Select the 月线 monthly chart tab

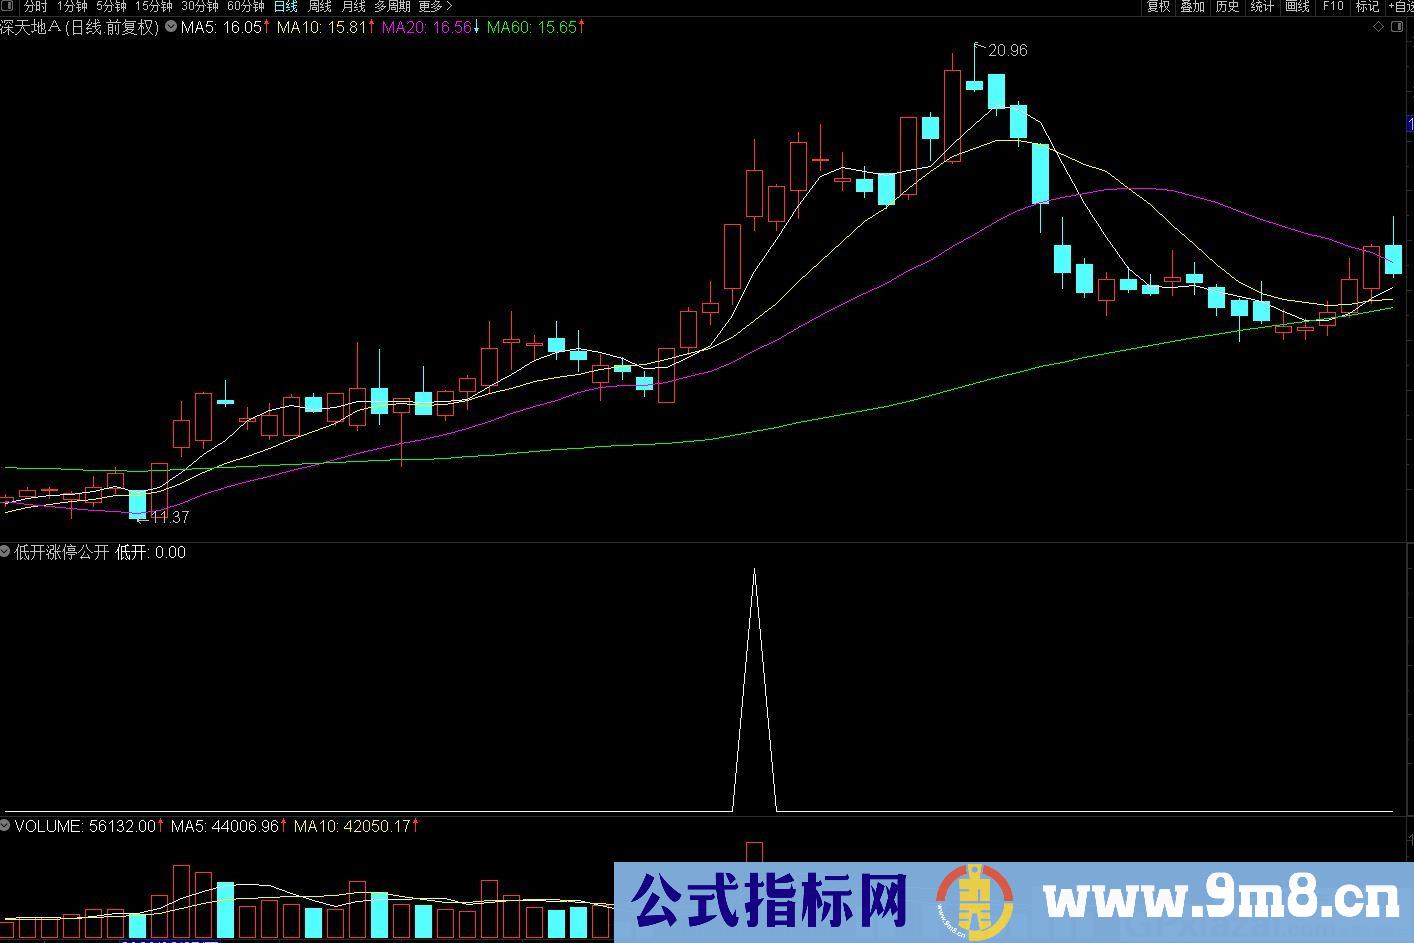tap(353, 6)
